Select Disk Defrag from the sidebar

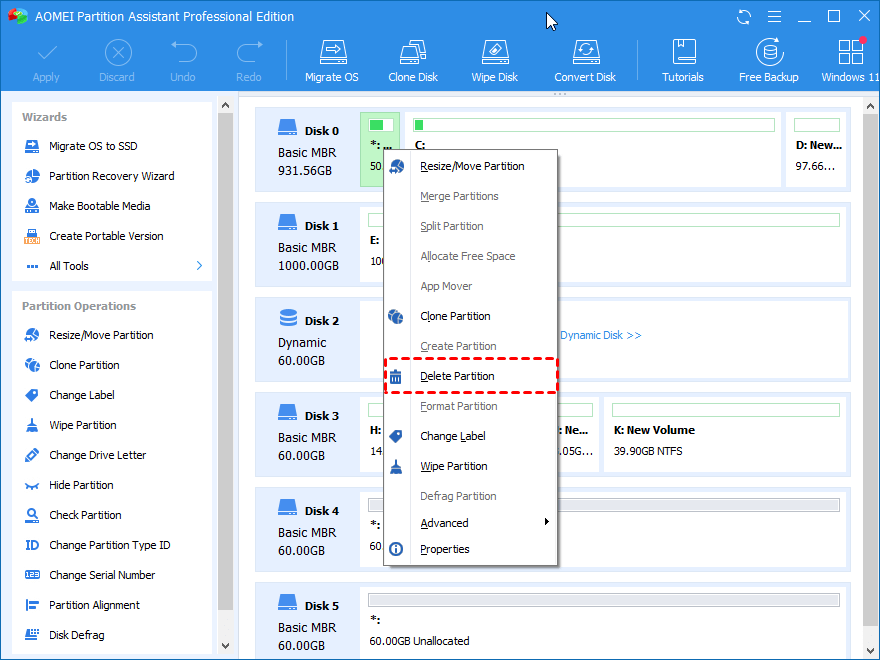point(88,635)
